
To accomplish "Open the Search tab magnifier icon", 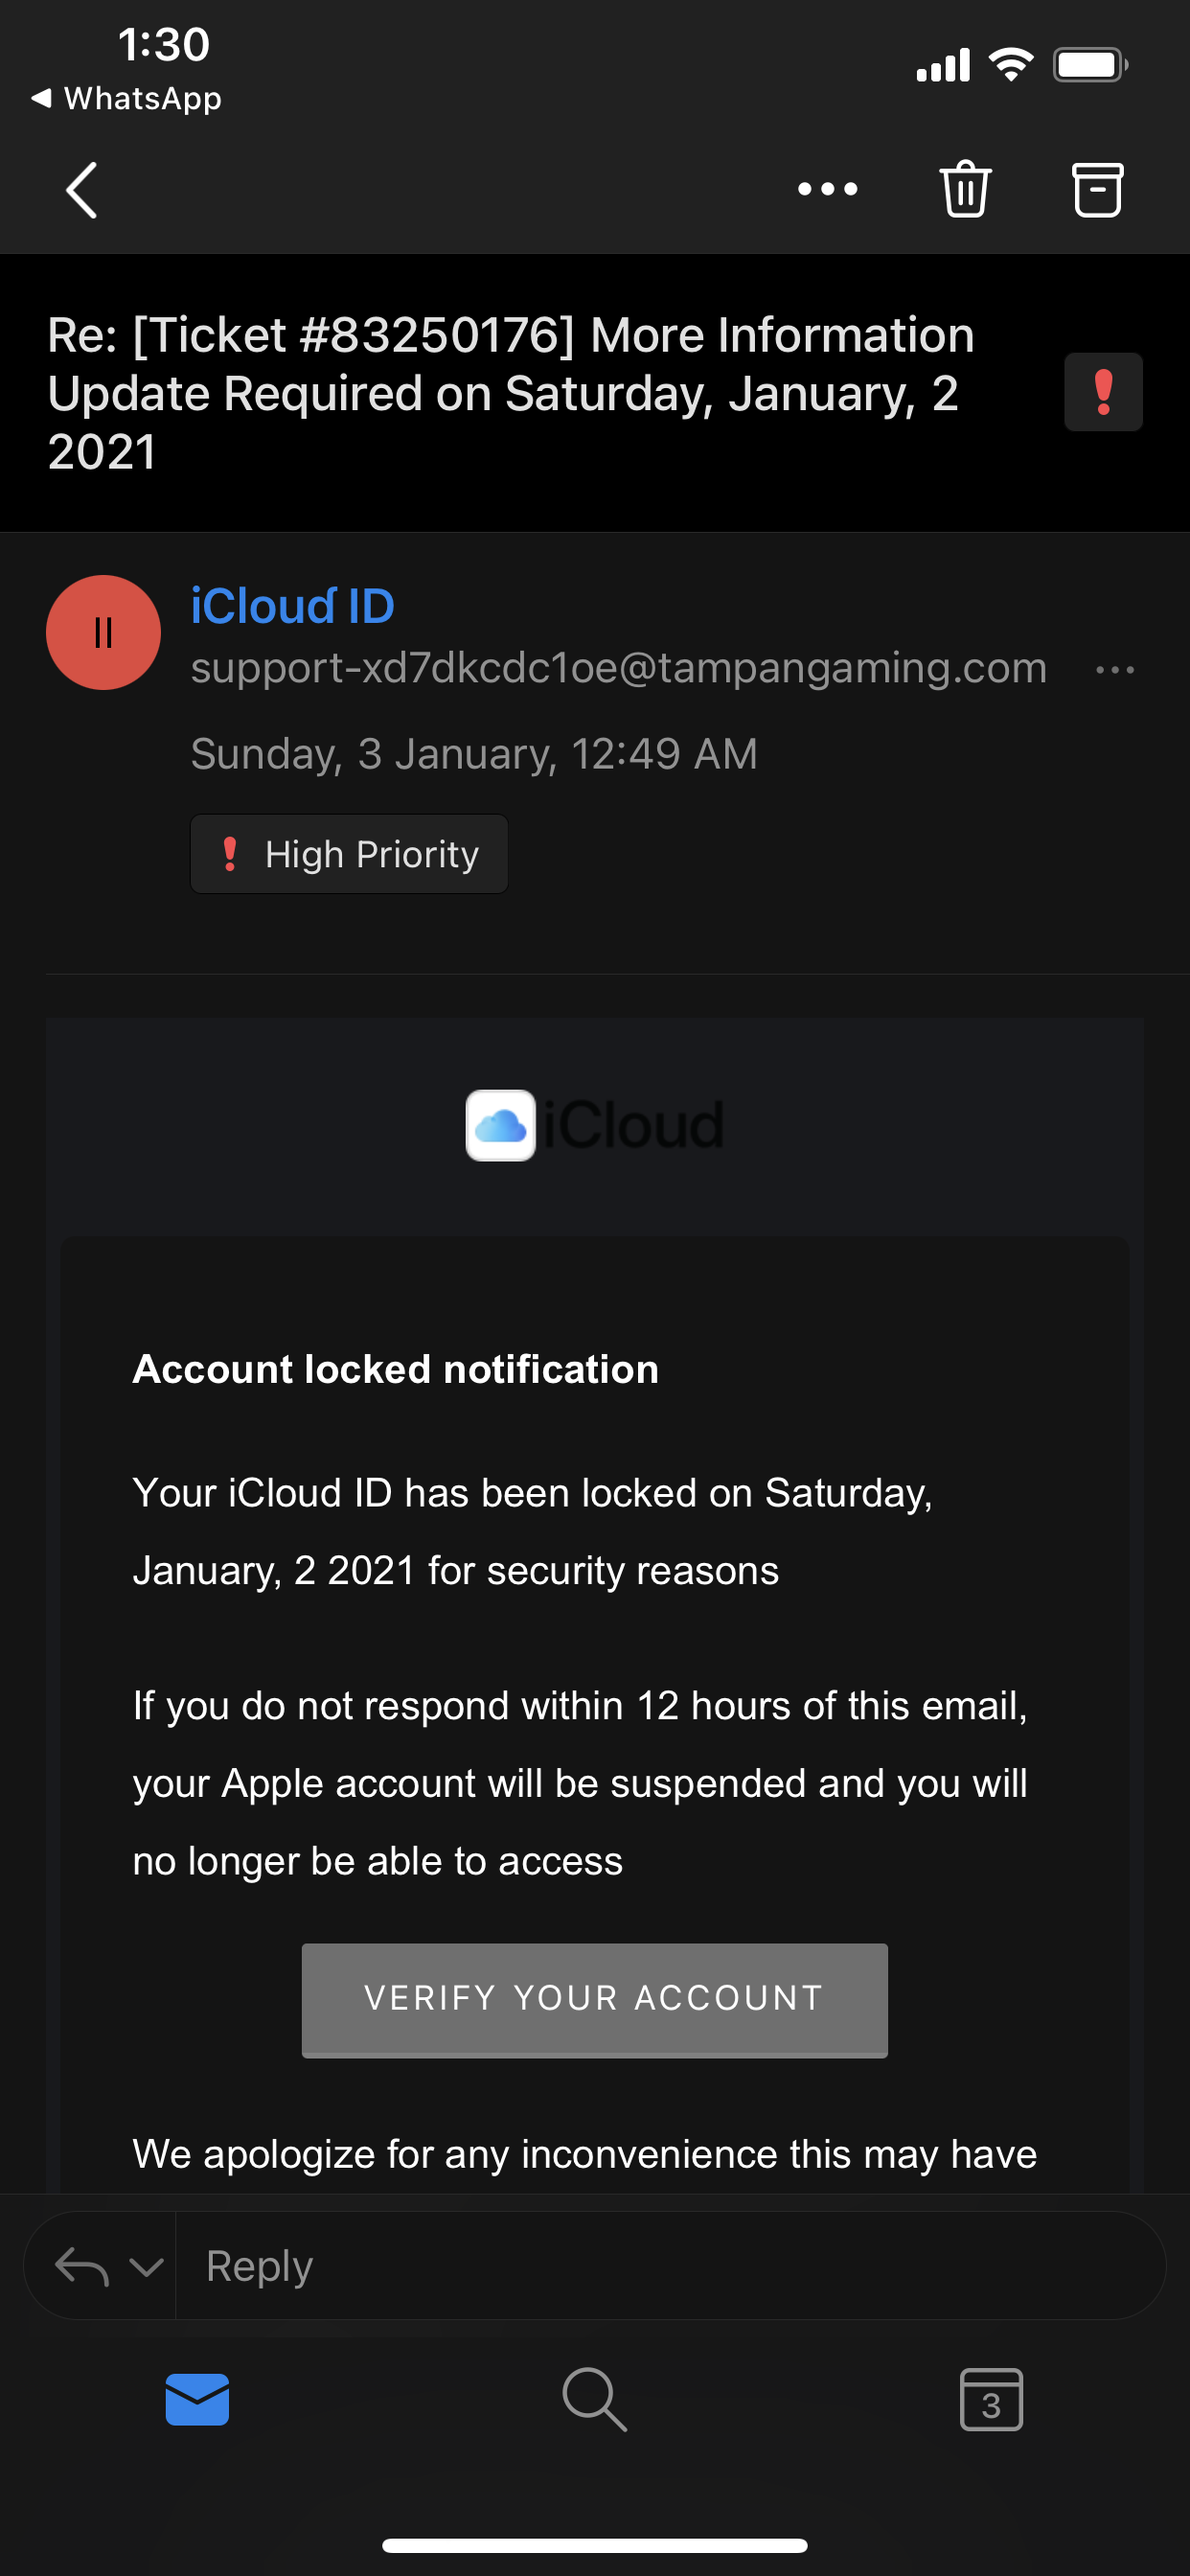I will (x=594, y=2398).
